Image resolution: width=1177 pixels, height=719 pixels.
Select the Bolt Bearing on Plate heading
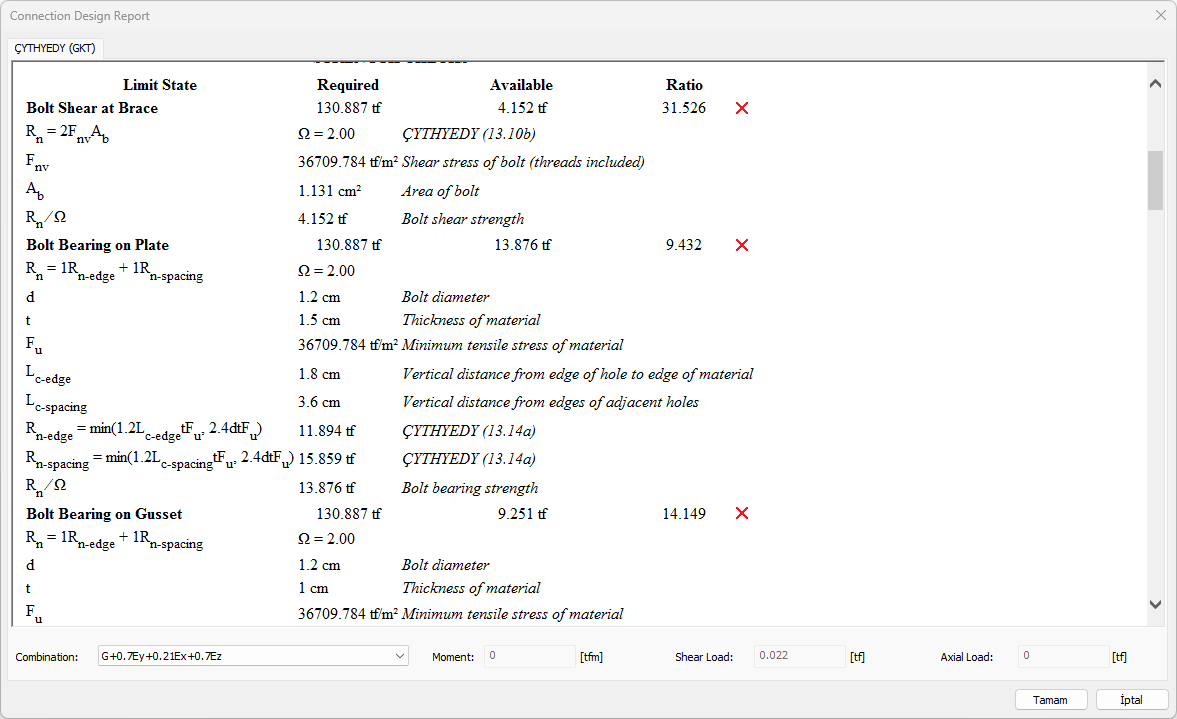(97, 245)
